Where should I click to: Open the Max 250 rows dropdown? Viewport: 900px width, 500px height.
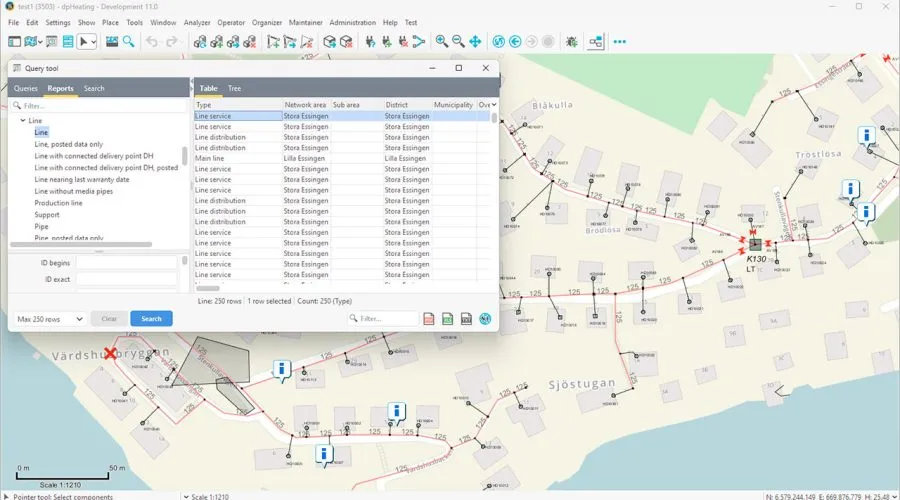tap(50, 319)
